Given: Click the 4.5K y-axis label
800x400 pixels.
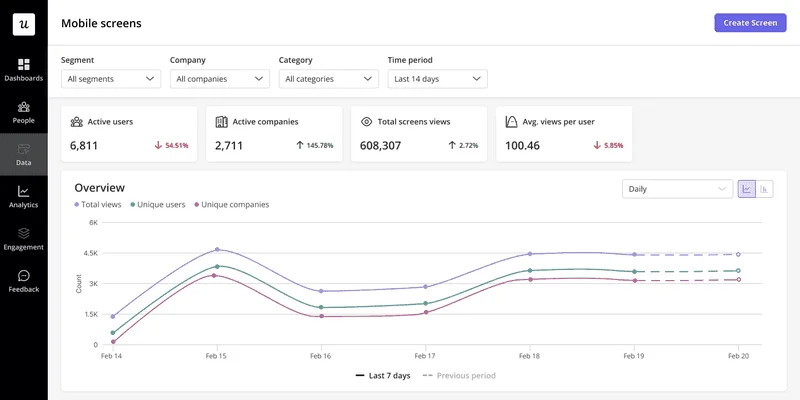Looking at the screenshot, I should coord(90,253).
